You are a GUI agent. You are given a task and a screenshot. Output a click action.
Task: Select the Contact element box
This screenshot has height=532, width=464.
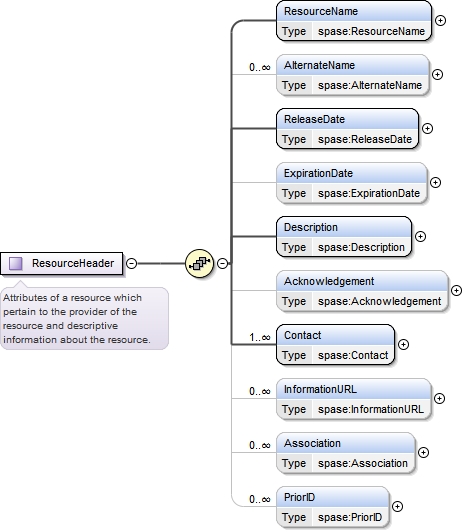[x=335, y=345]
